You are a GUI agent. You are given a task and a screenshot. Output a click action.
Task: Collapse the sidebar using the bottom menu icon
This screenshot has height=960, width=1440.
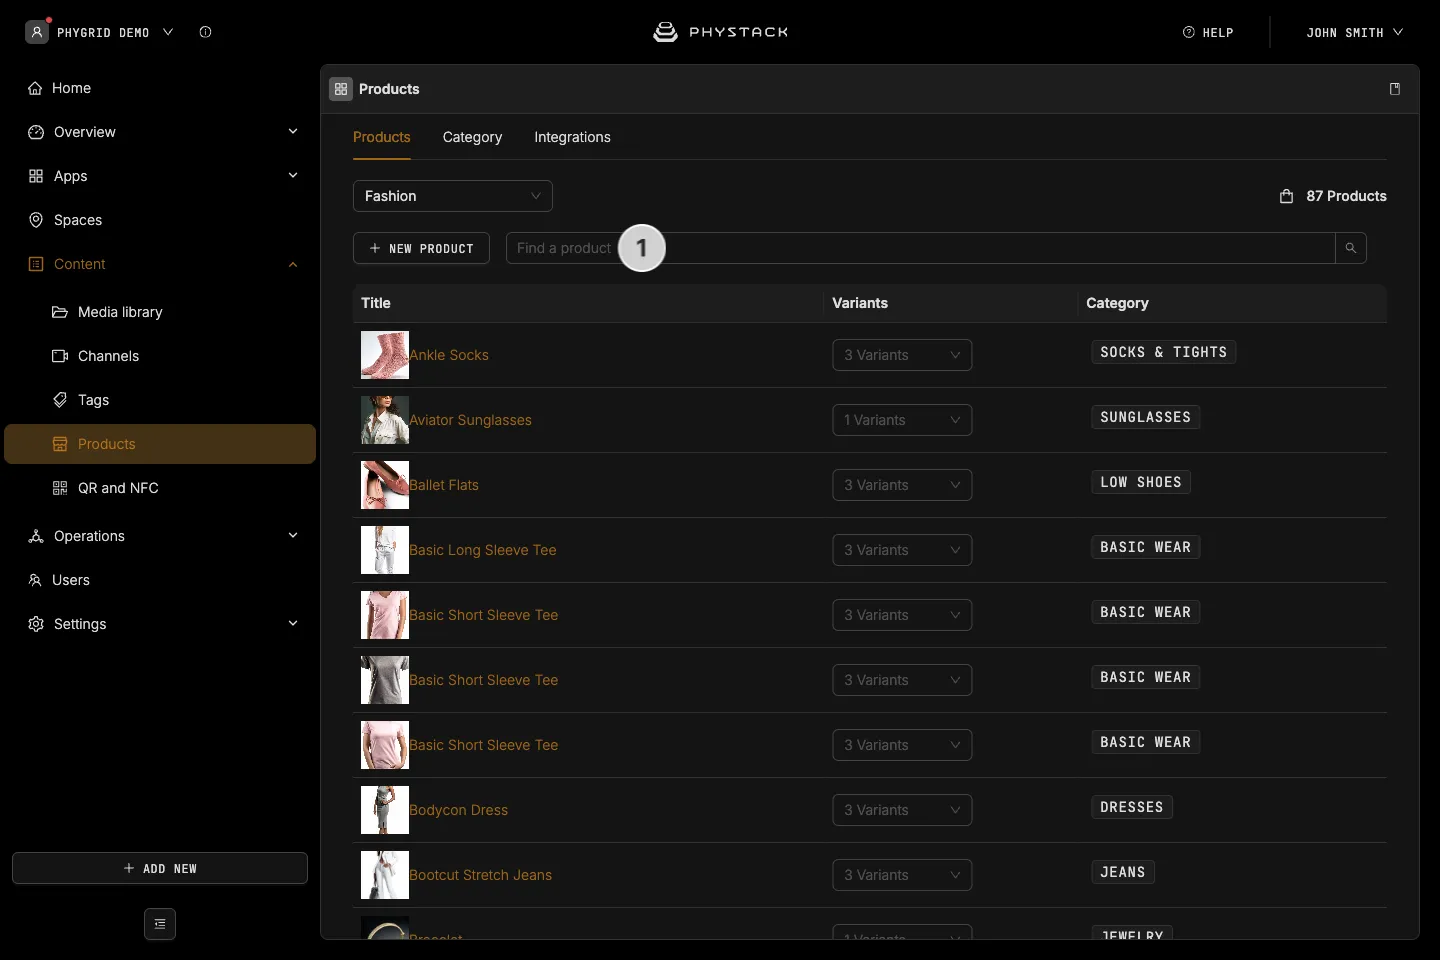[x=160, y=924]
